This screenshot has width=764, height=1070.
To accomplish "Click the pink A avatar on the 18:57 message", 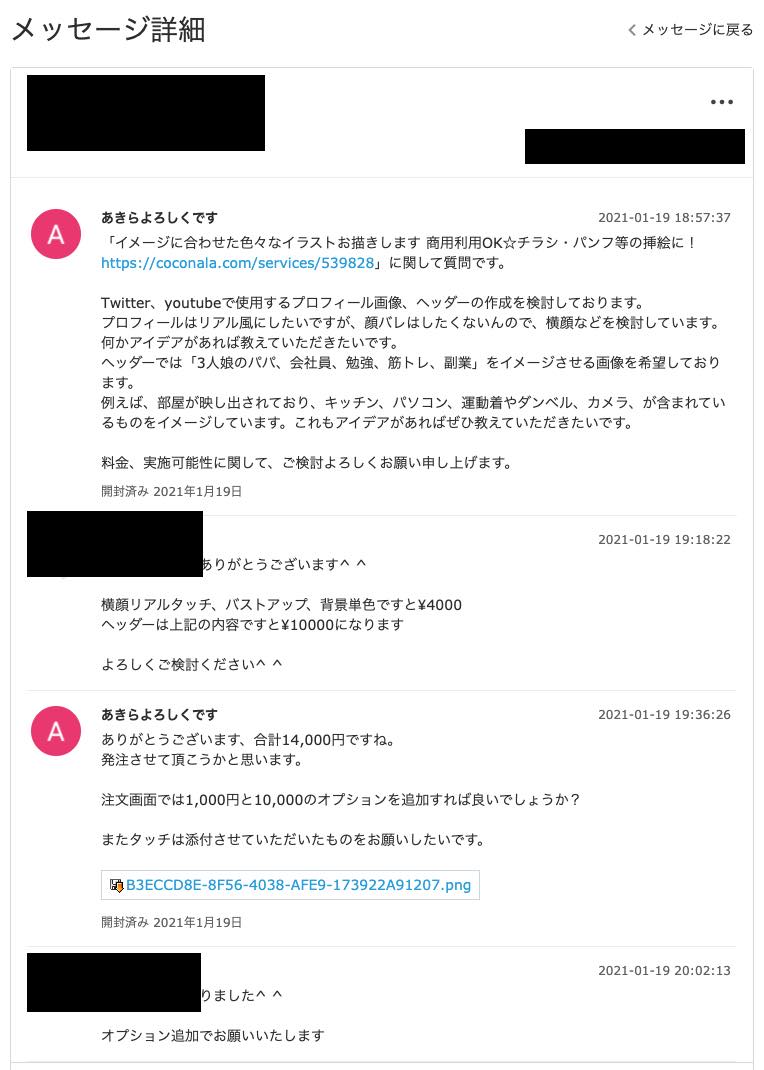I will coord(56,234).
